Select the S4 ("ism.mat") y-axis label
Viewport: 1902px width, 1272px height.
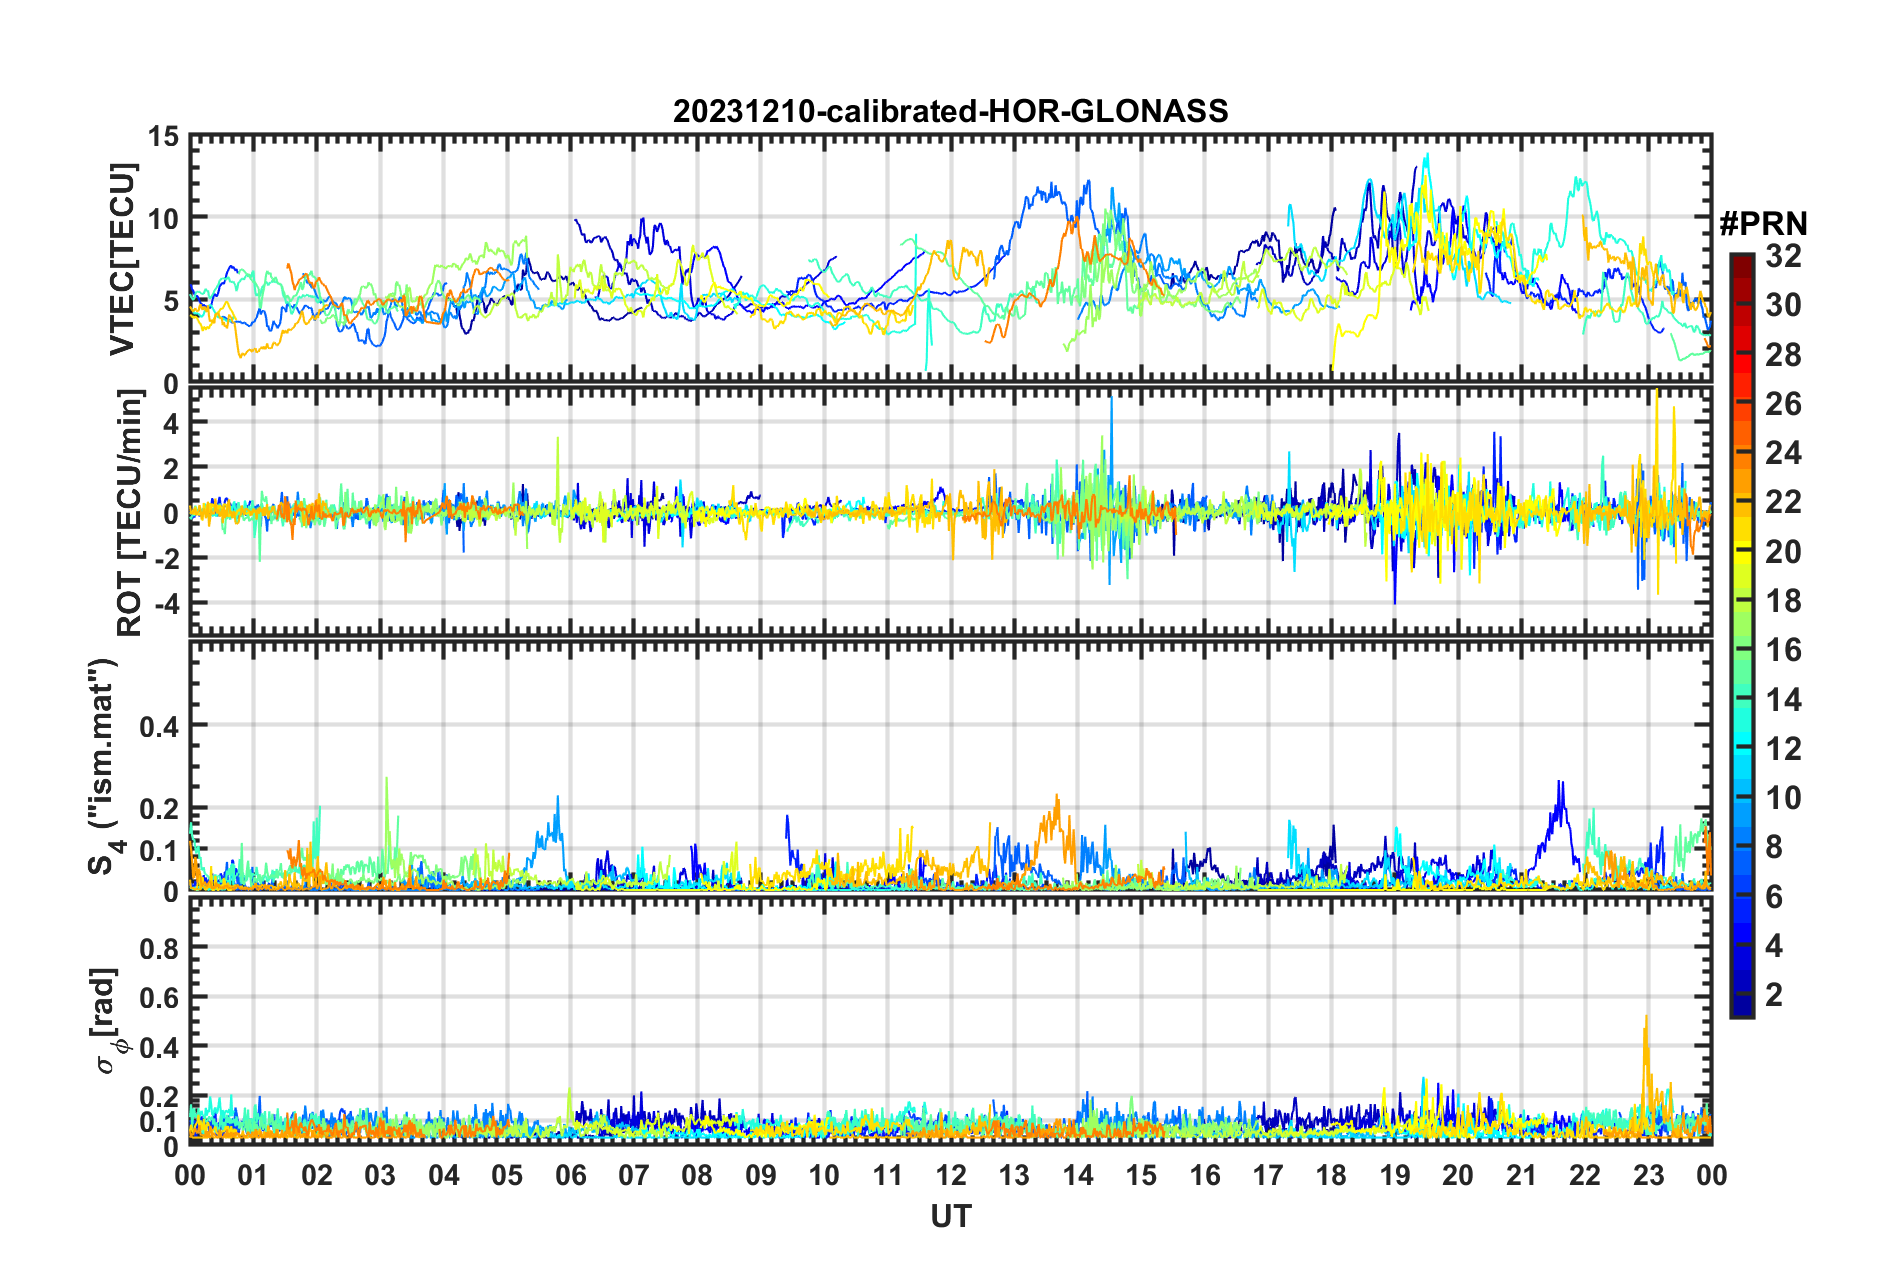(x=103, y=766)
